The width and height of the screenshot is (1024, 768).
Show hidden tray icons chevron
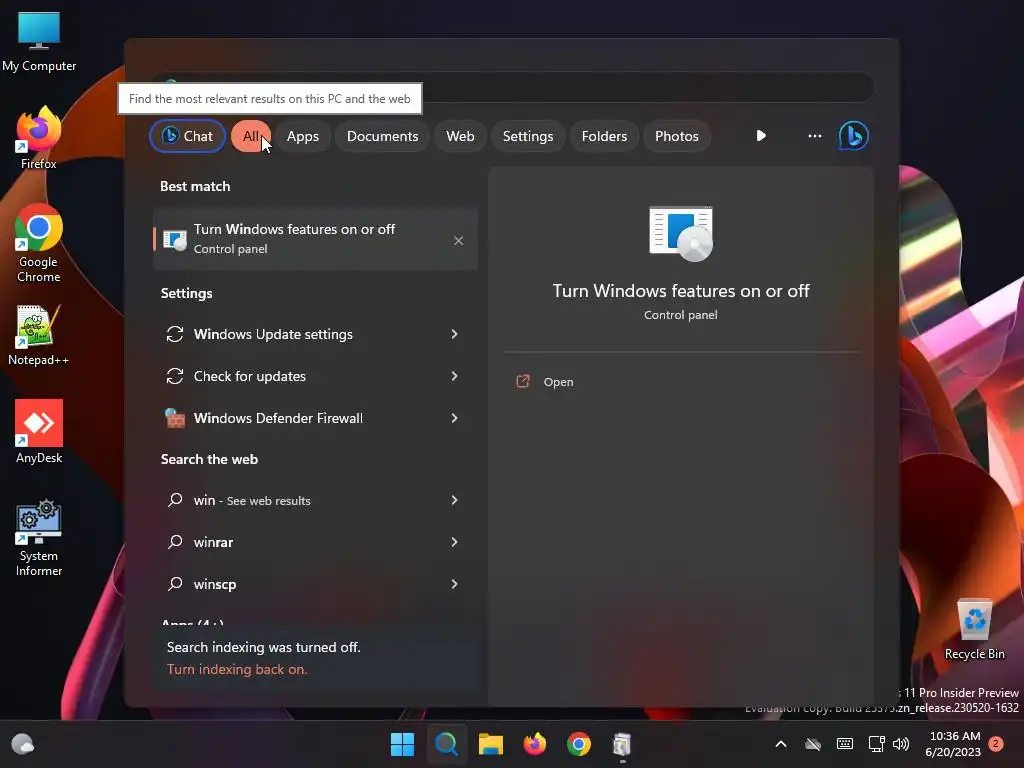coord(780,744)
